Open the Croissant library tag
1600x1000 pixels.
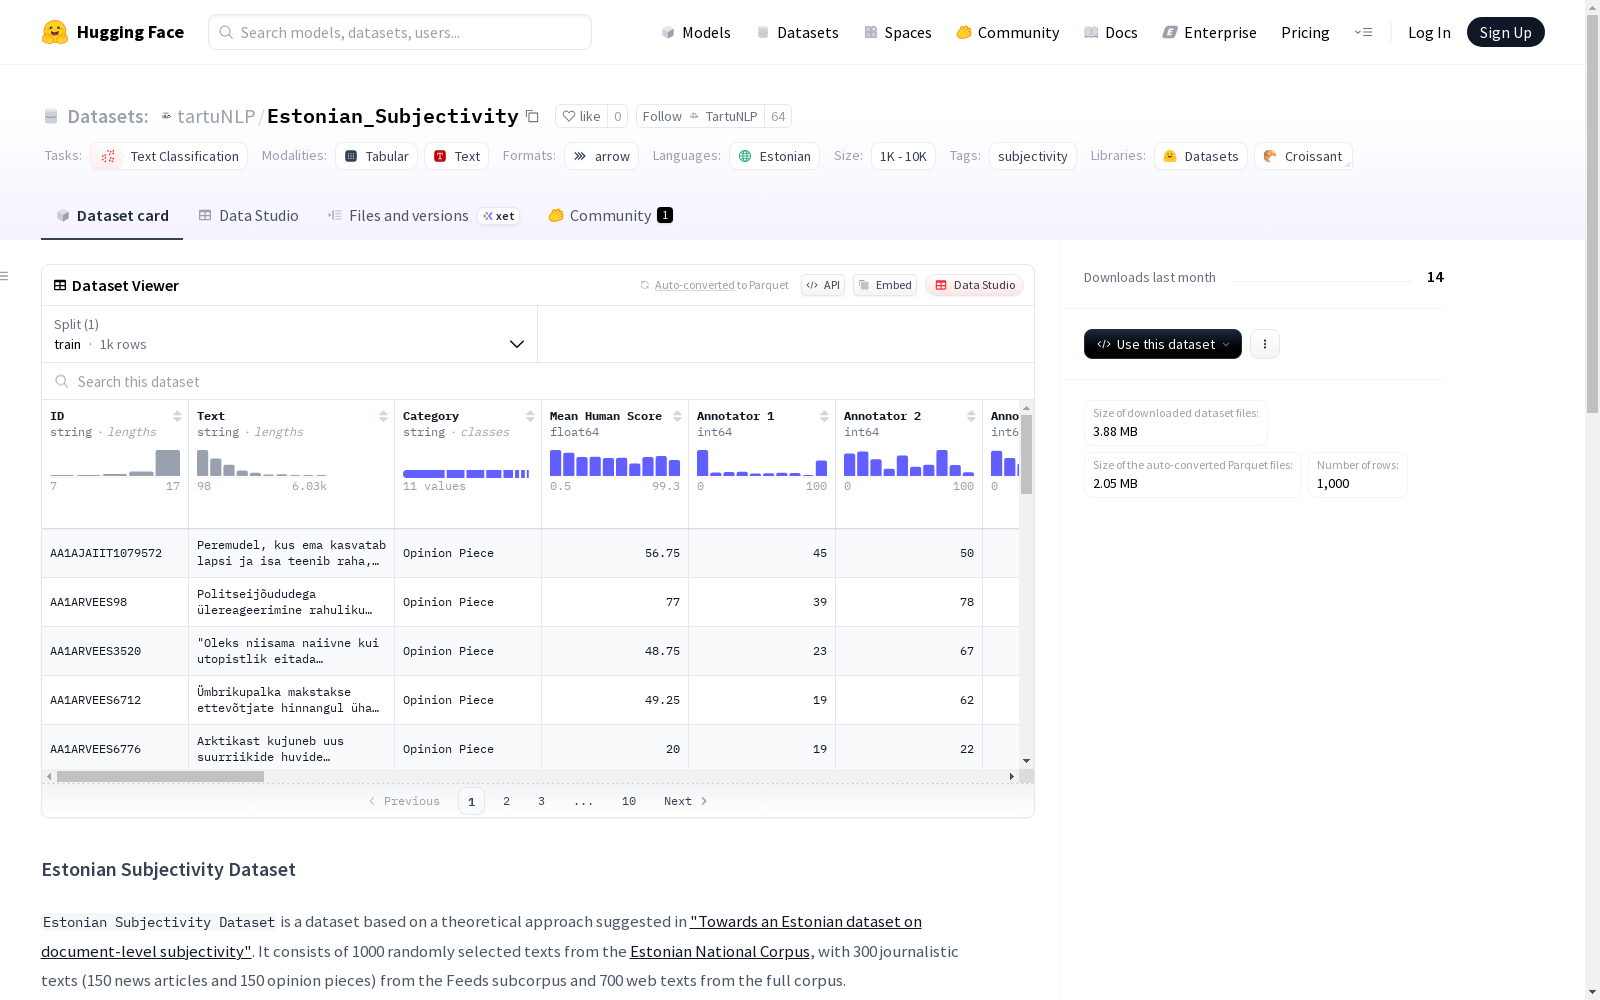tap(1303, 156)
